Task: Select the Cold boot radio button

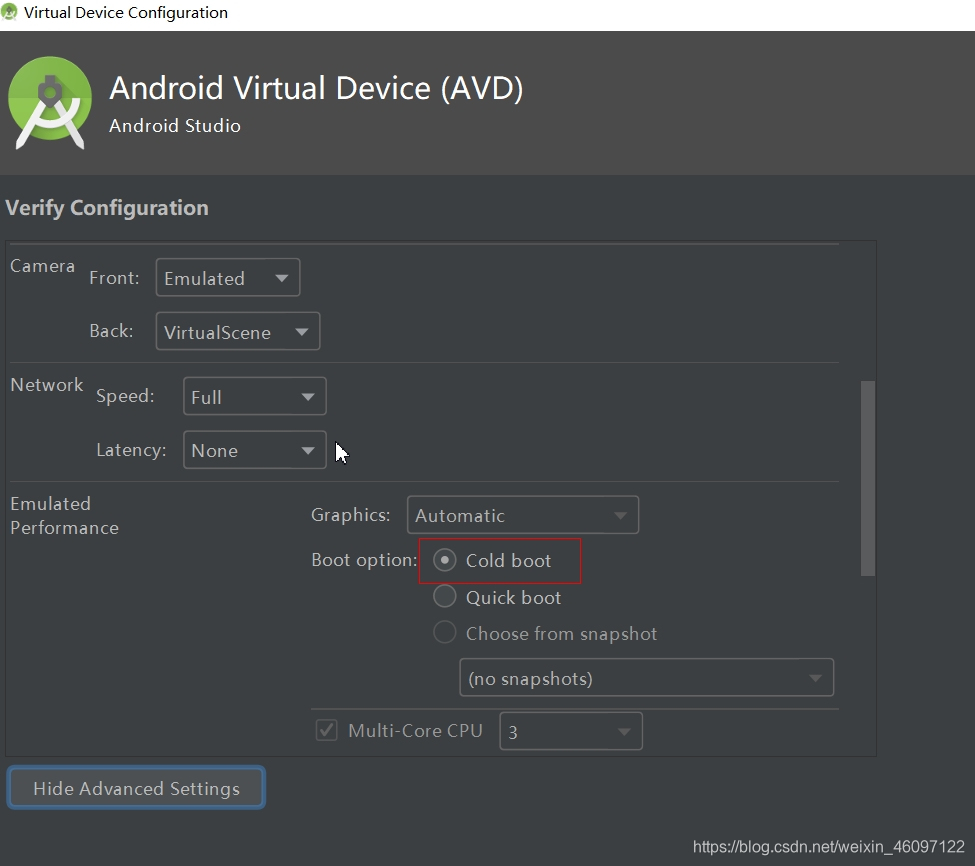Action: pyautogui.click(x=445, y=560)
